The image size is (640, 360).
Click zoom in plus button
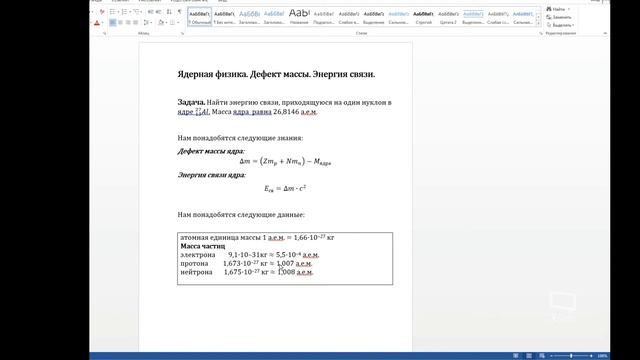point(591,356)
